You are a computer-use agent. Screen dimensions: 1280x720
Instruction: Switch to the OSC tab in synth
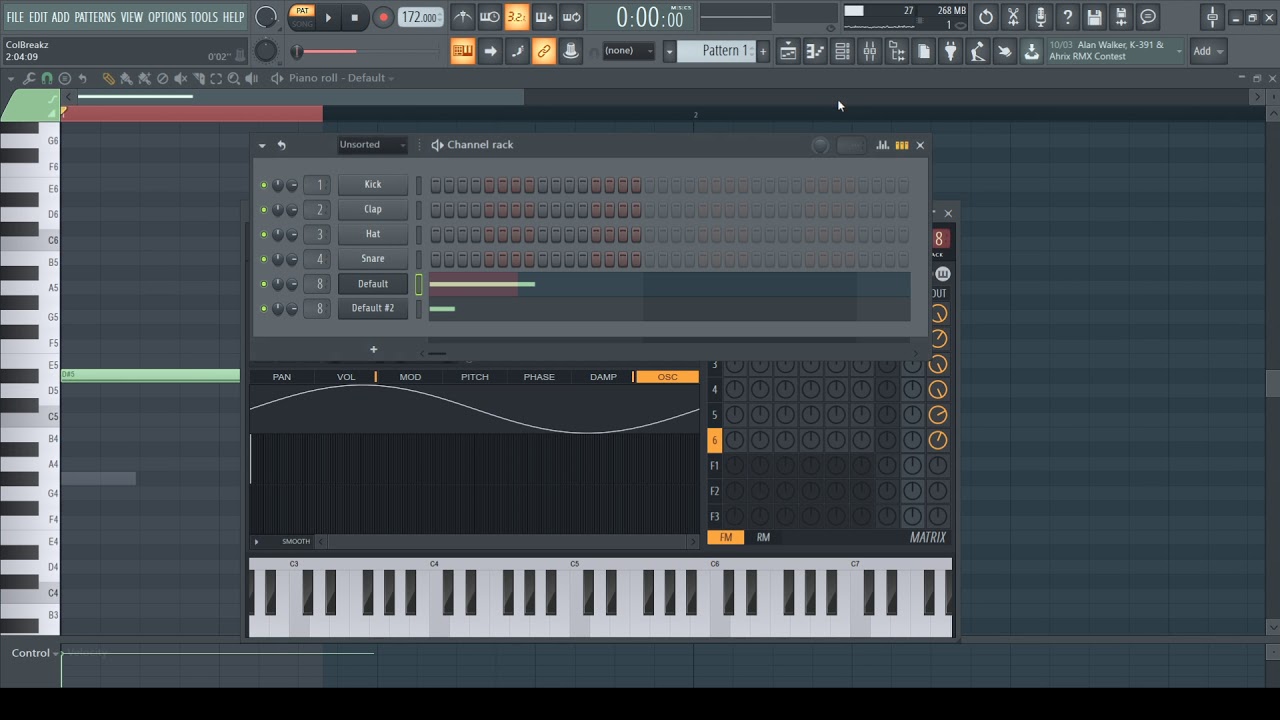[667, 377]
